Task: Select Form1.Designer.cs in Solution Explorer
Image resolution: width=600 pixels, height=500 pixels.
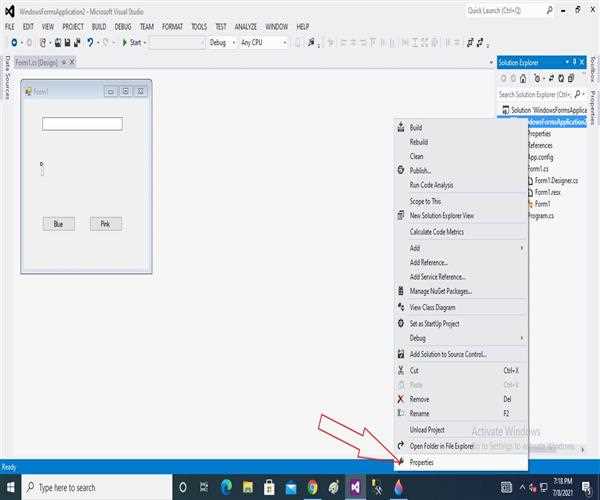Action: 555,180
